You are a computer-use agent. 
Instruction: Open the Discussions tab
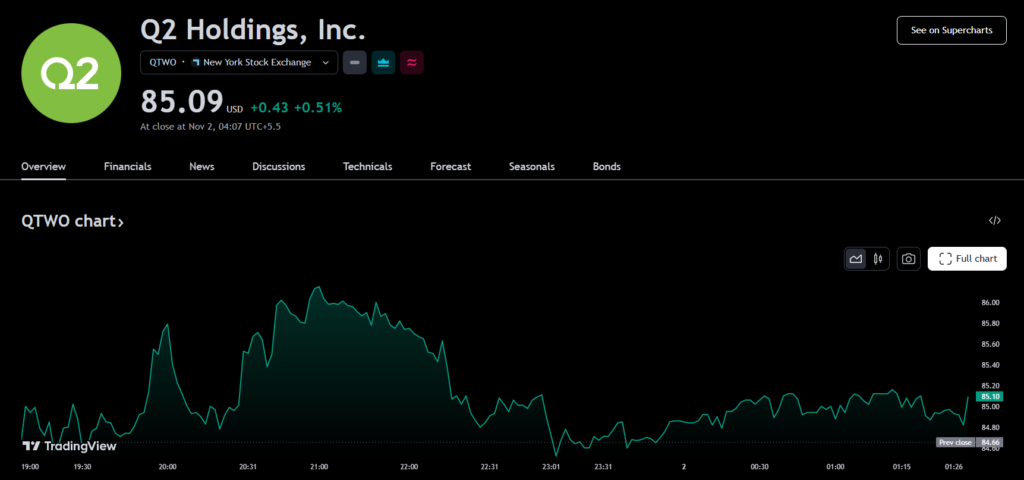tap(279, 167)
